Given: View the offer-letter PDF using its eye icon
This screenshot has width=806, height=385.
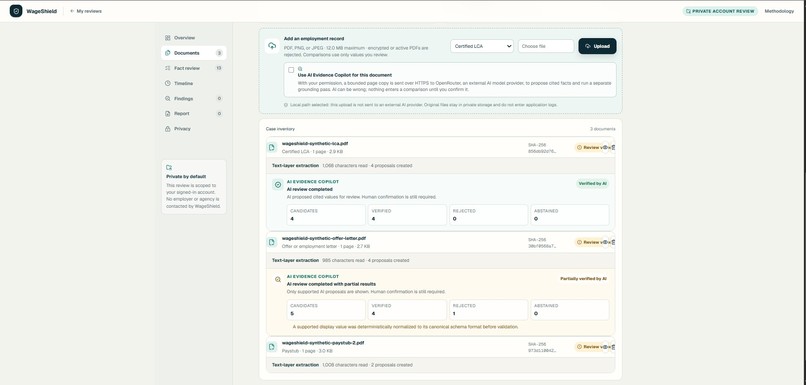Looking at the screenshot, I should pyautogui.click(x=605, y=242).
